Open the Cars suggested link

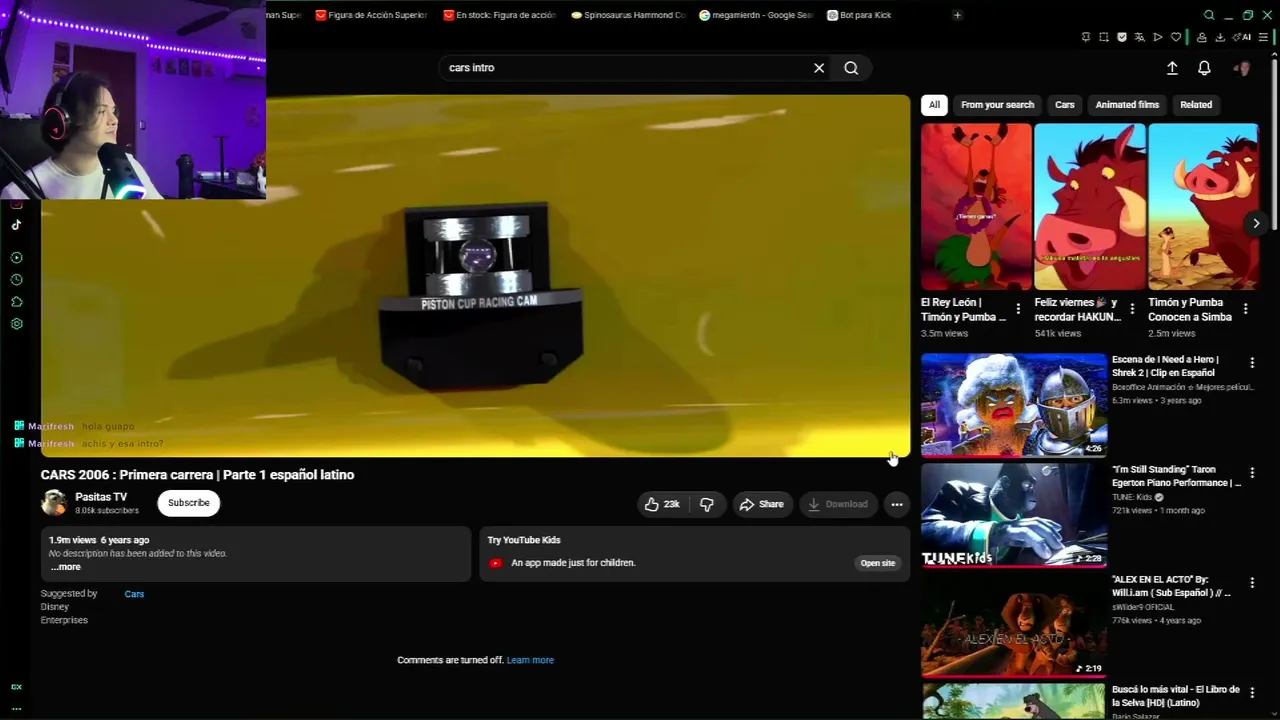pyautogui.click(x=134, y=594)
